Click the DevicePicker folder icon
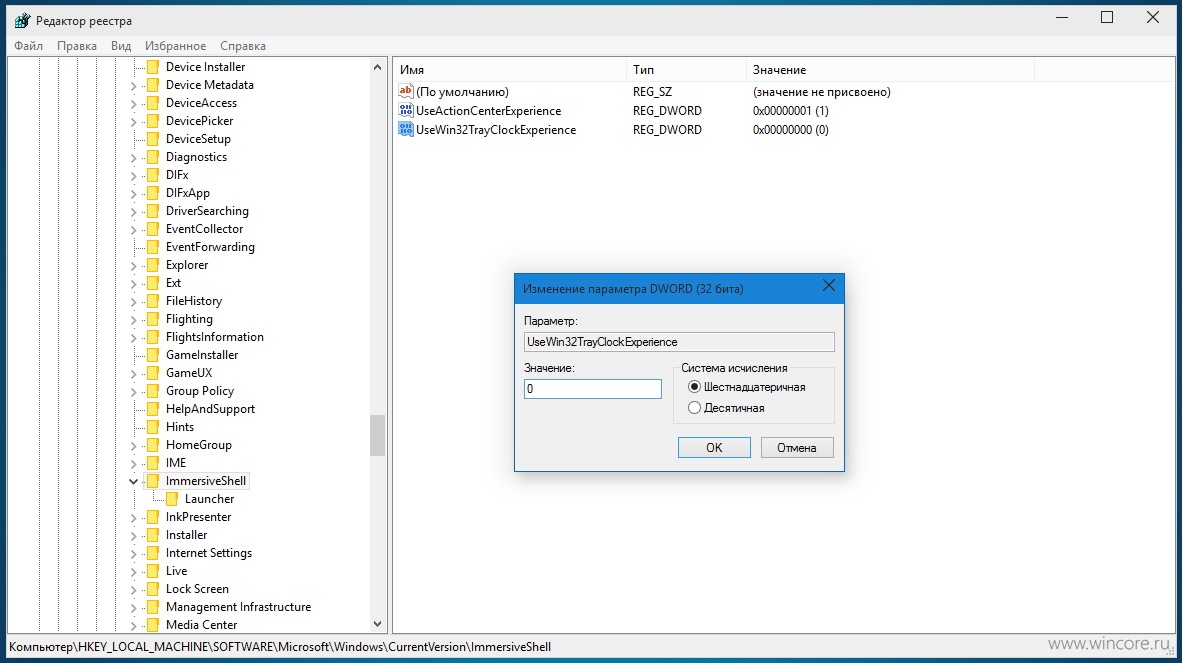Screen dimensions: 1182x663 (x=153, y=121)
